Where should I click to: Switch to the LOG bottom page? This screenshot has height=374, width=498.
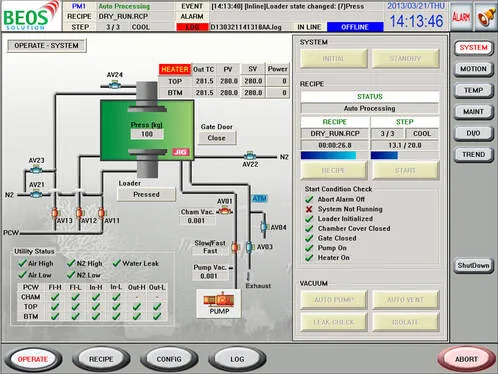(x=237, y=359)
